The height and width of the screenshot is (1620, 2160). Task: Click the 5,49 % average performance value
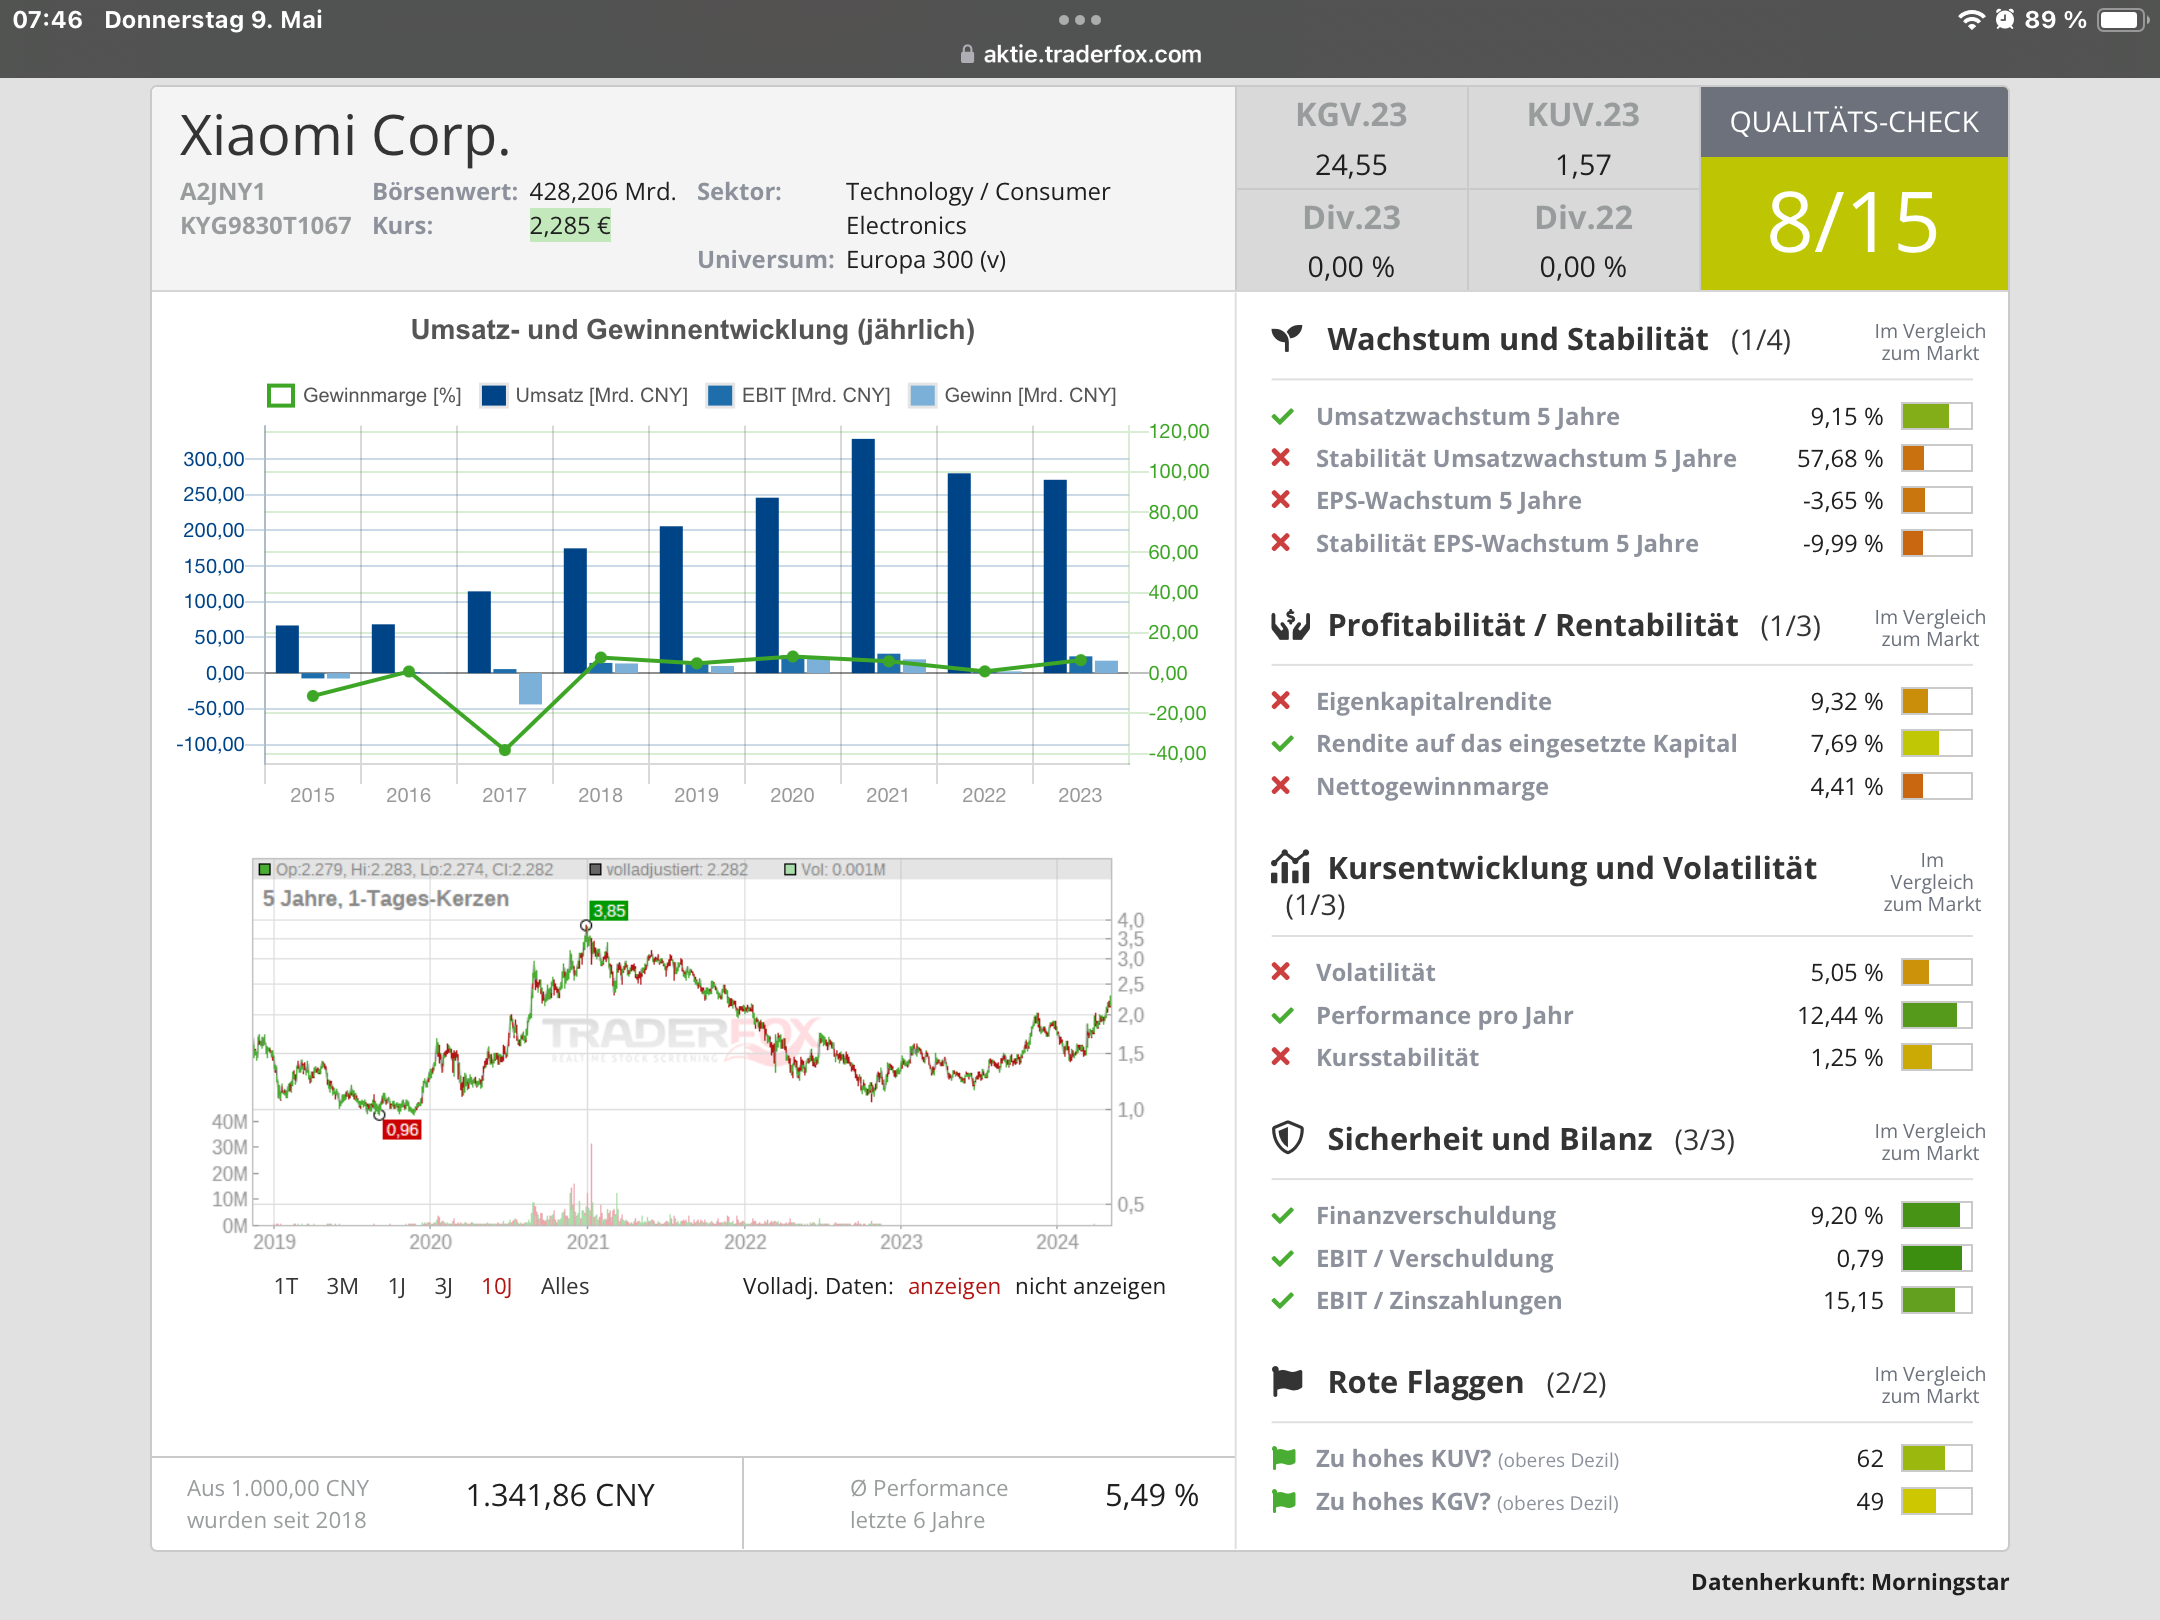pyautogui.click(x=1152, y=1495)
